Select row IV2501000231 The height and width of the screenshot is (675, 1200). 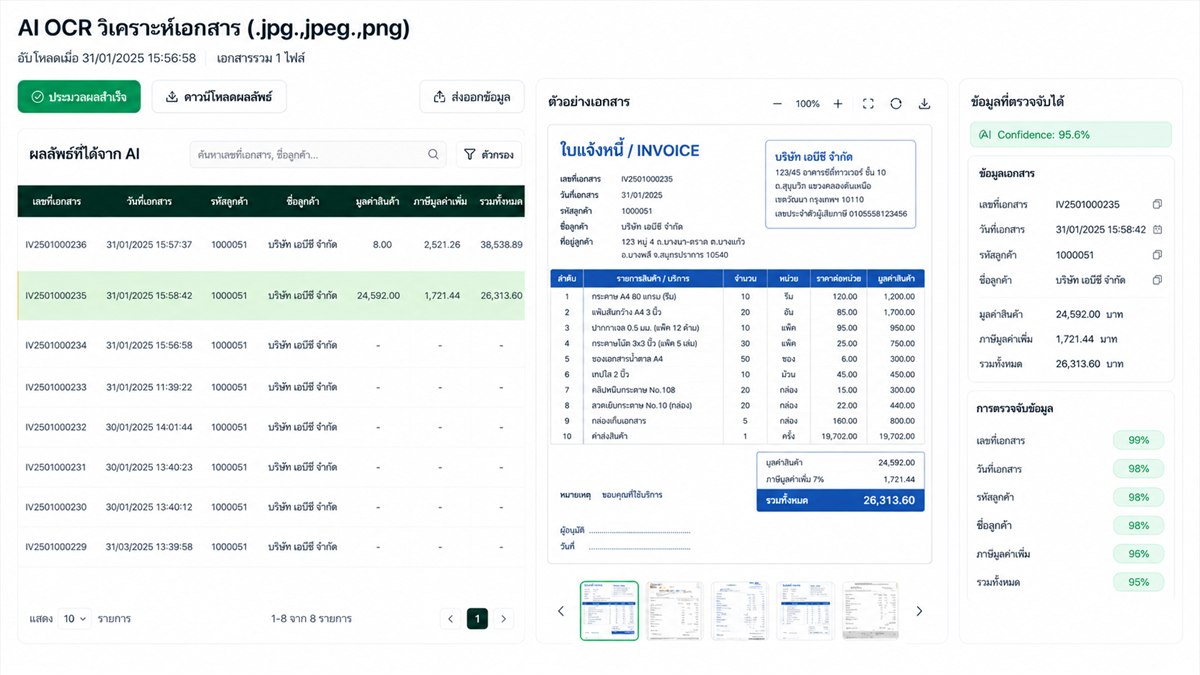[x=271, y=467]
